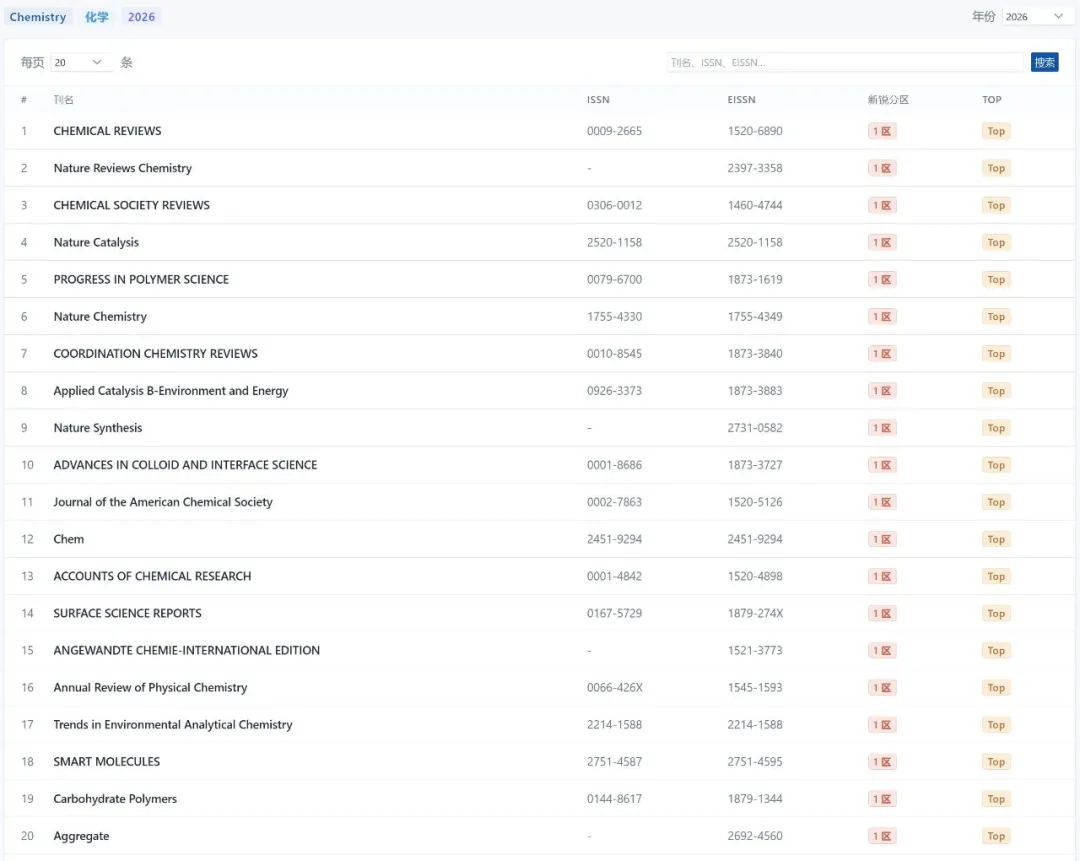The image size is (1080, 861).
Task: Open CHEMICAL REVIEWS journal entry
Action: [x=107, y=131]
